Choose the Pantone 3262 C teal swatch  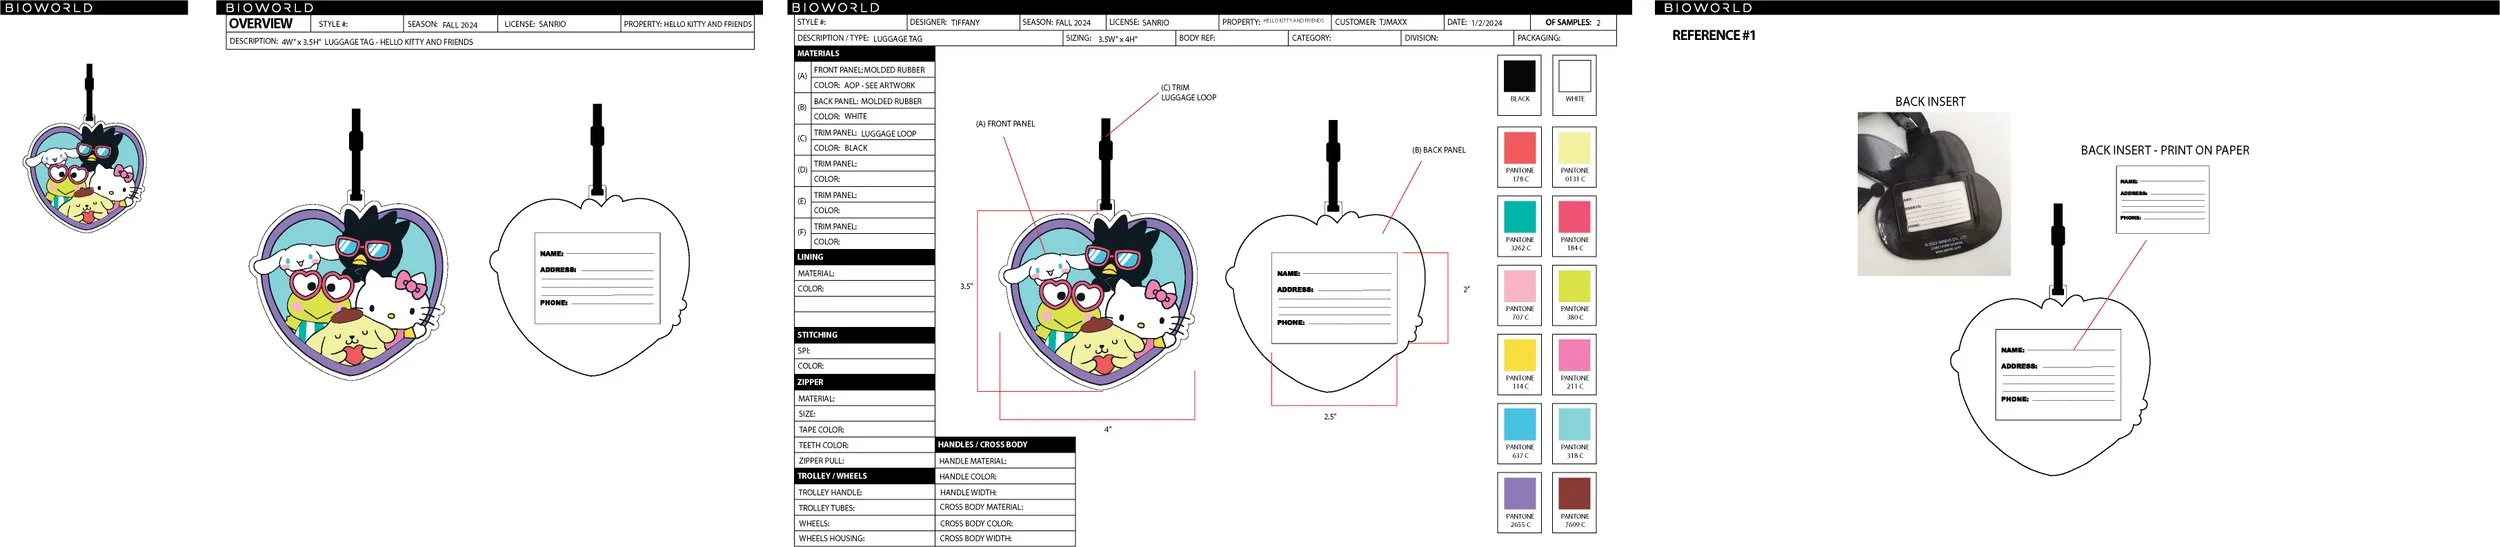click(x=1519, y=217)
